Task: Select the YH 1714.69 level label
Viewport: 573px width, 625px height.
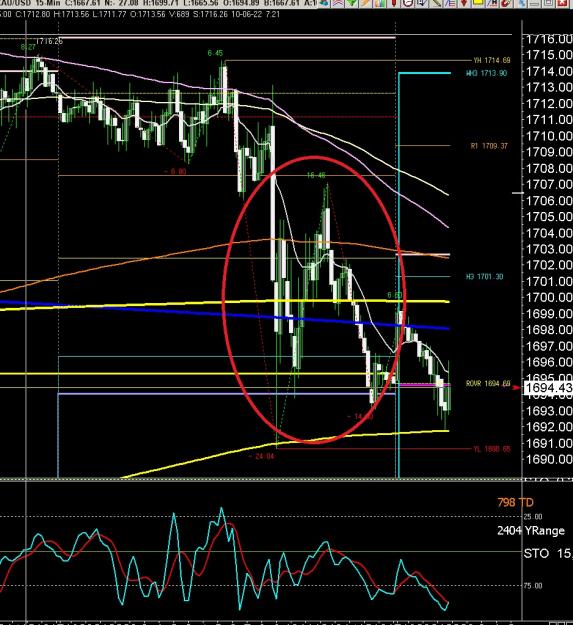Action: 492,60
